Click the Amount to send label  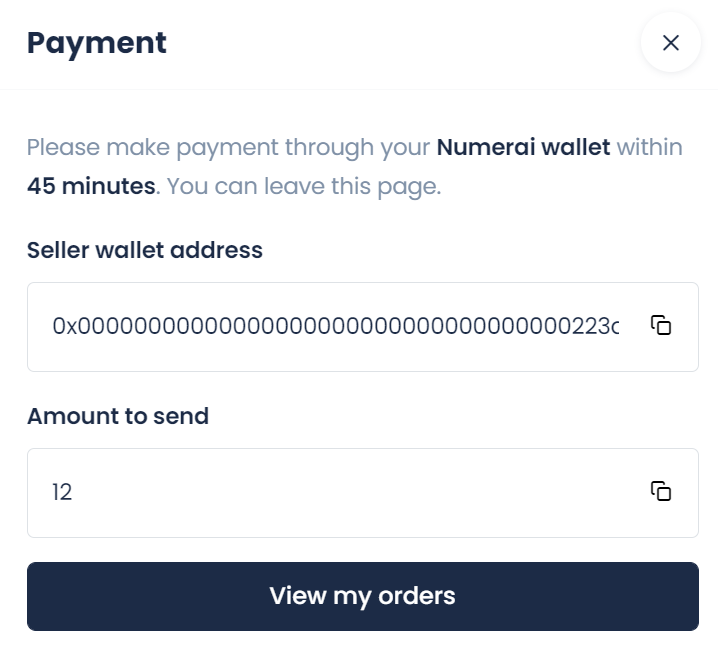(118, 416)
